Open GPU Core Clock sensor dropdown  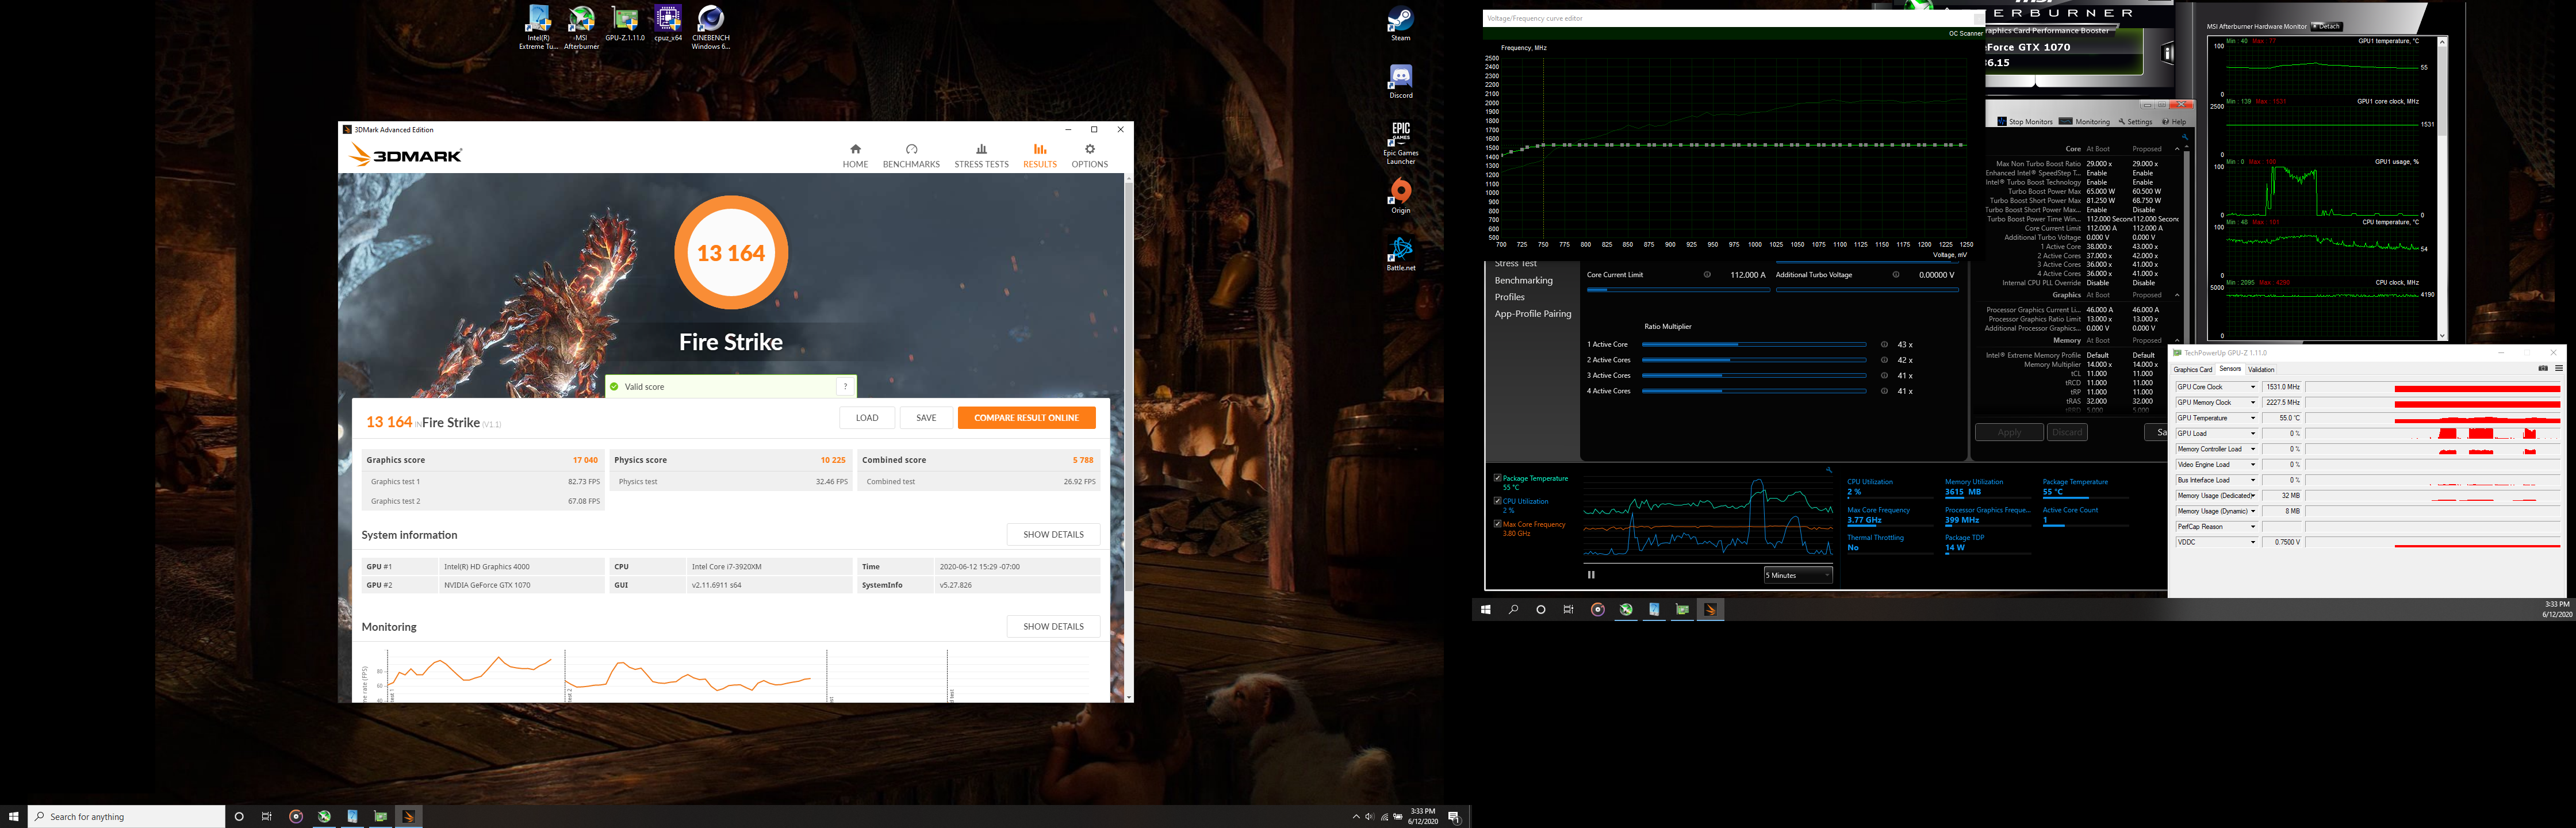click(x=2253, y=387)
